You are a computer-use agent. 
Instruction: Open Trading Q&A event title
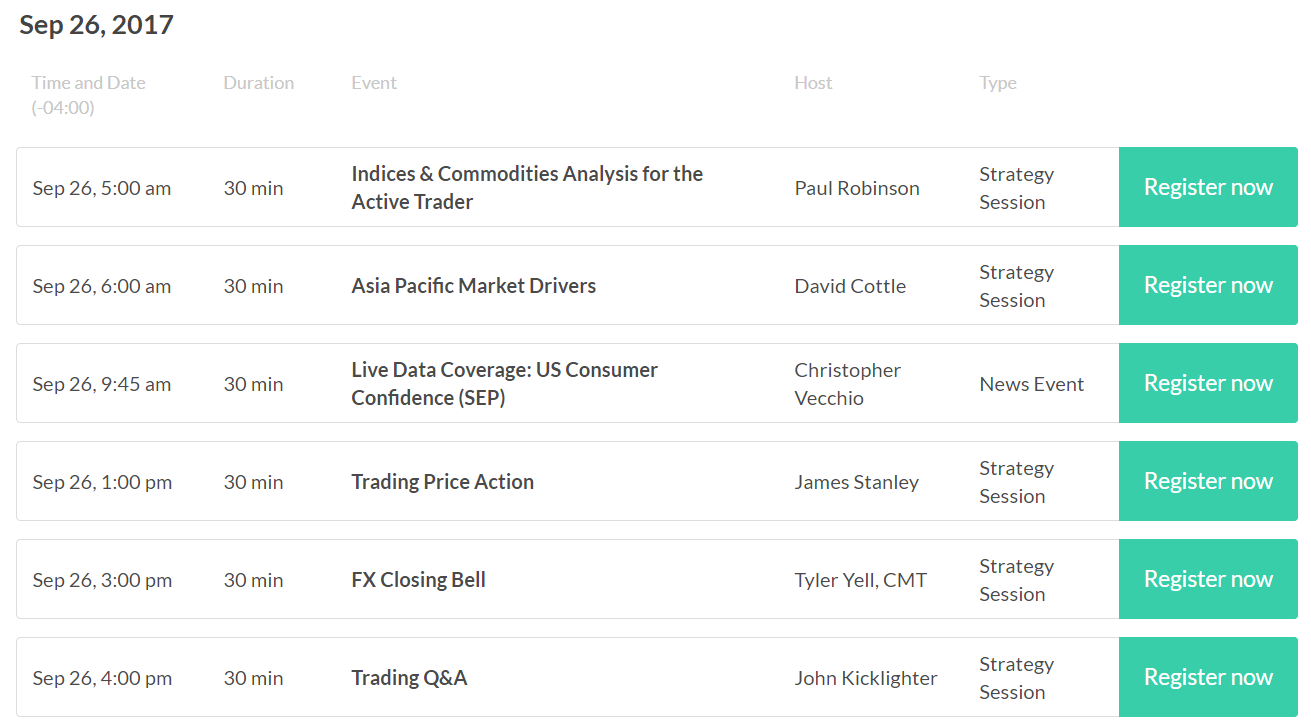pyautogui.click(x=409, y=678)
